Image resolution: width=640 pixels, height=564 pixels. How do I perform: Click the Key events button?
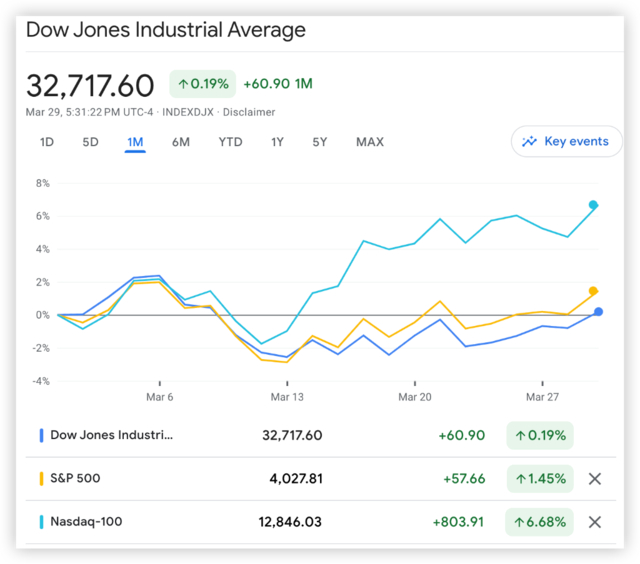click(x=567, y=142)
